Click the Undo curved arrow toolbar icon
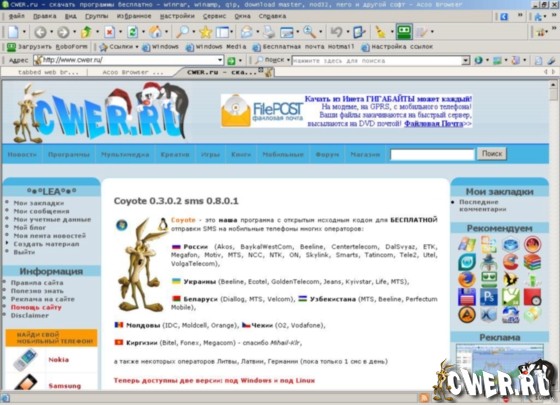The height and width of the screenshot is (405, 560). click(x=336, y=32)
